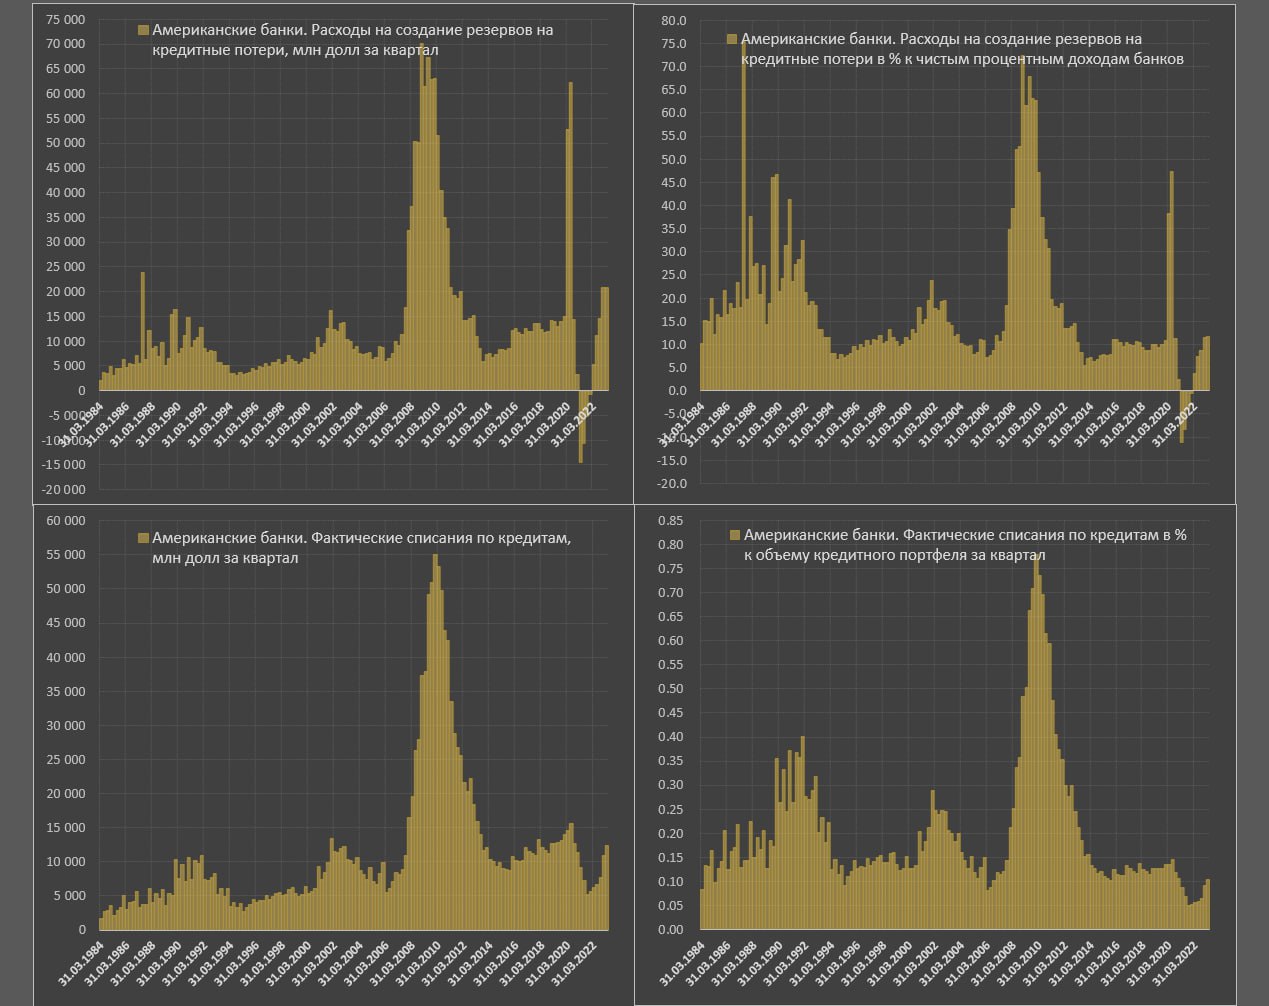Click legend swatch of charge-offs mln USD chart

pos(143,538)
